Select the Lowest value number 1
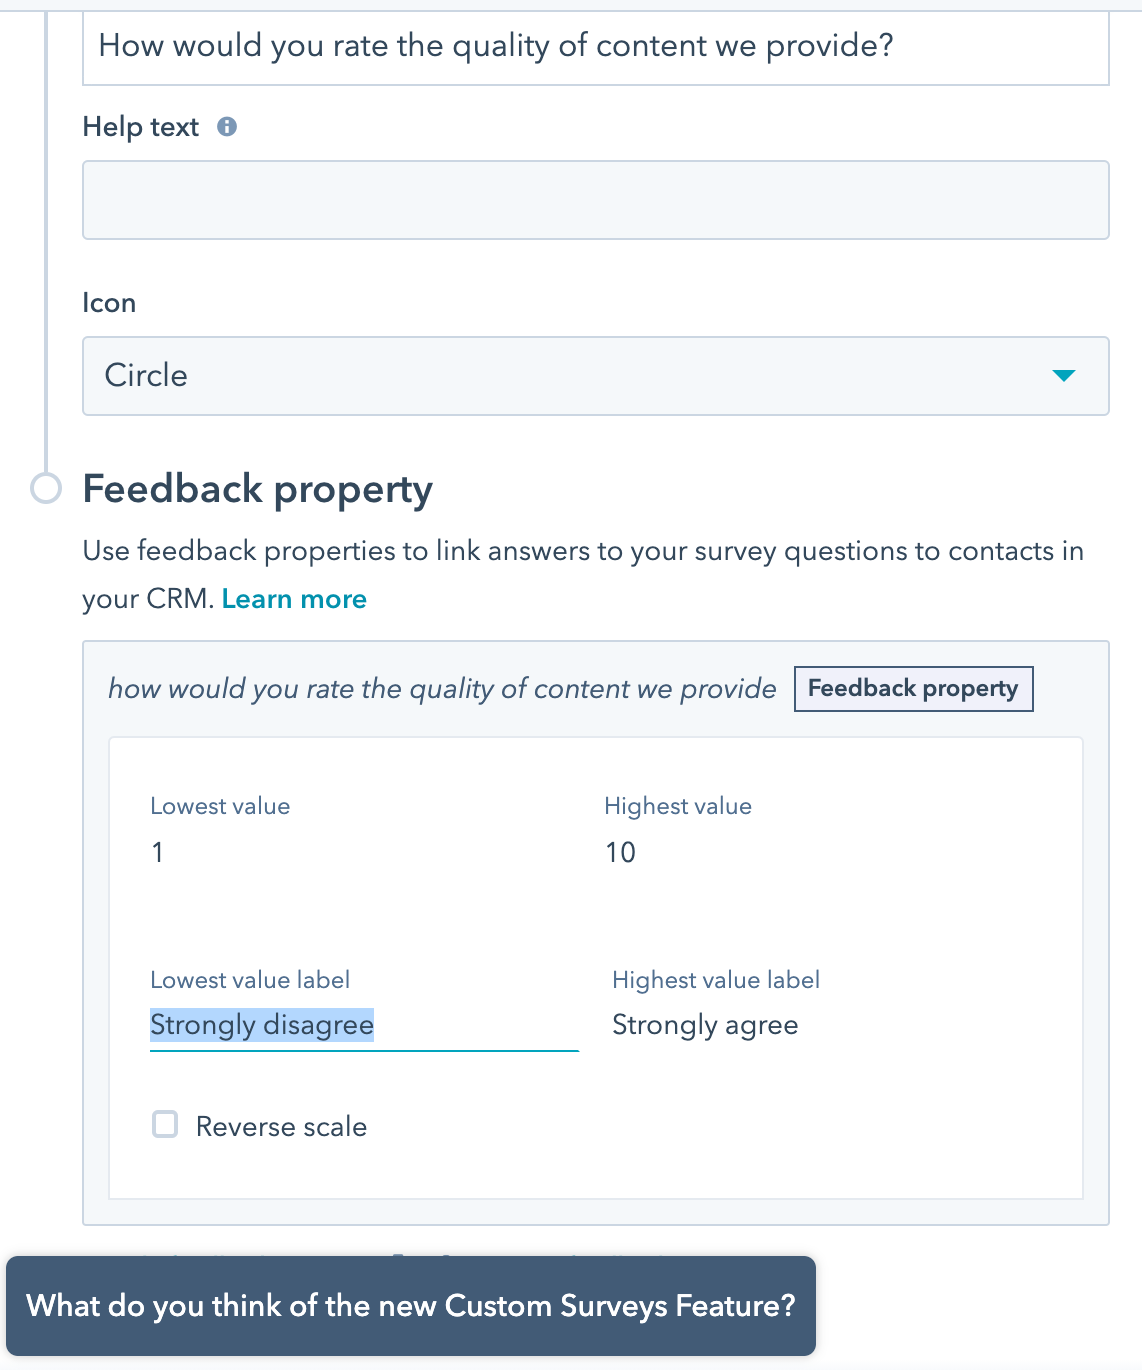Viewport: 1142px width, 1370px height. pyautogui.click(x=157, y=852)
